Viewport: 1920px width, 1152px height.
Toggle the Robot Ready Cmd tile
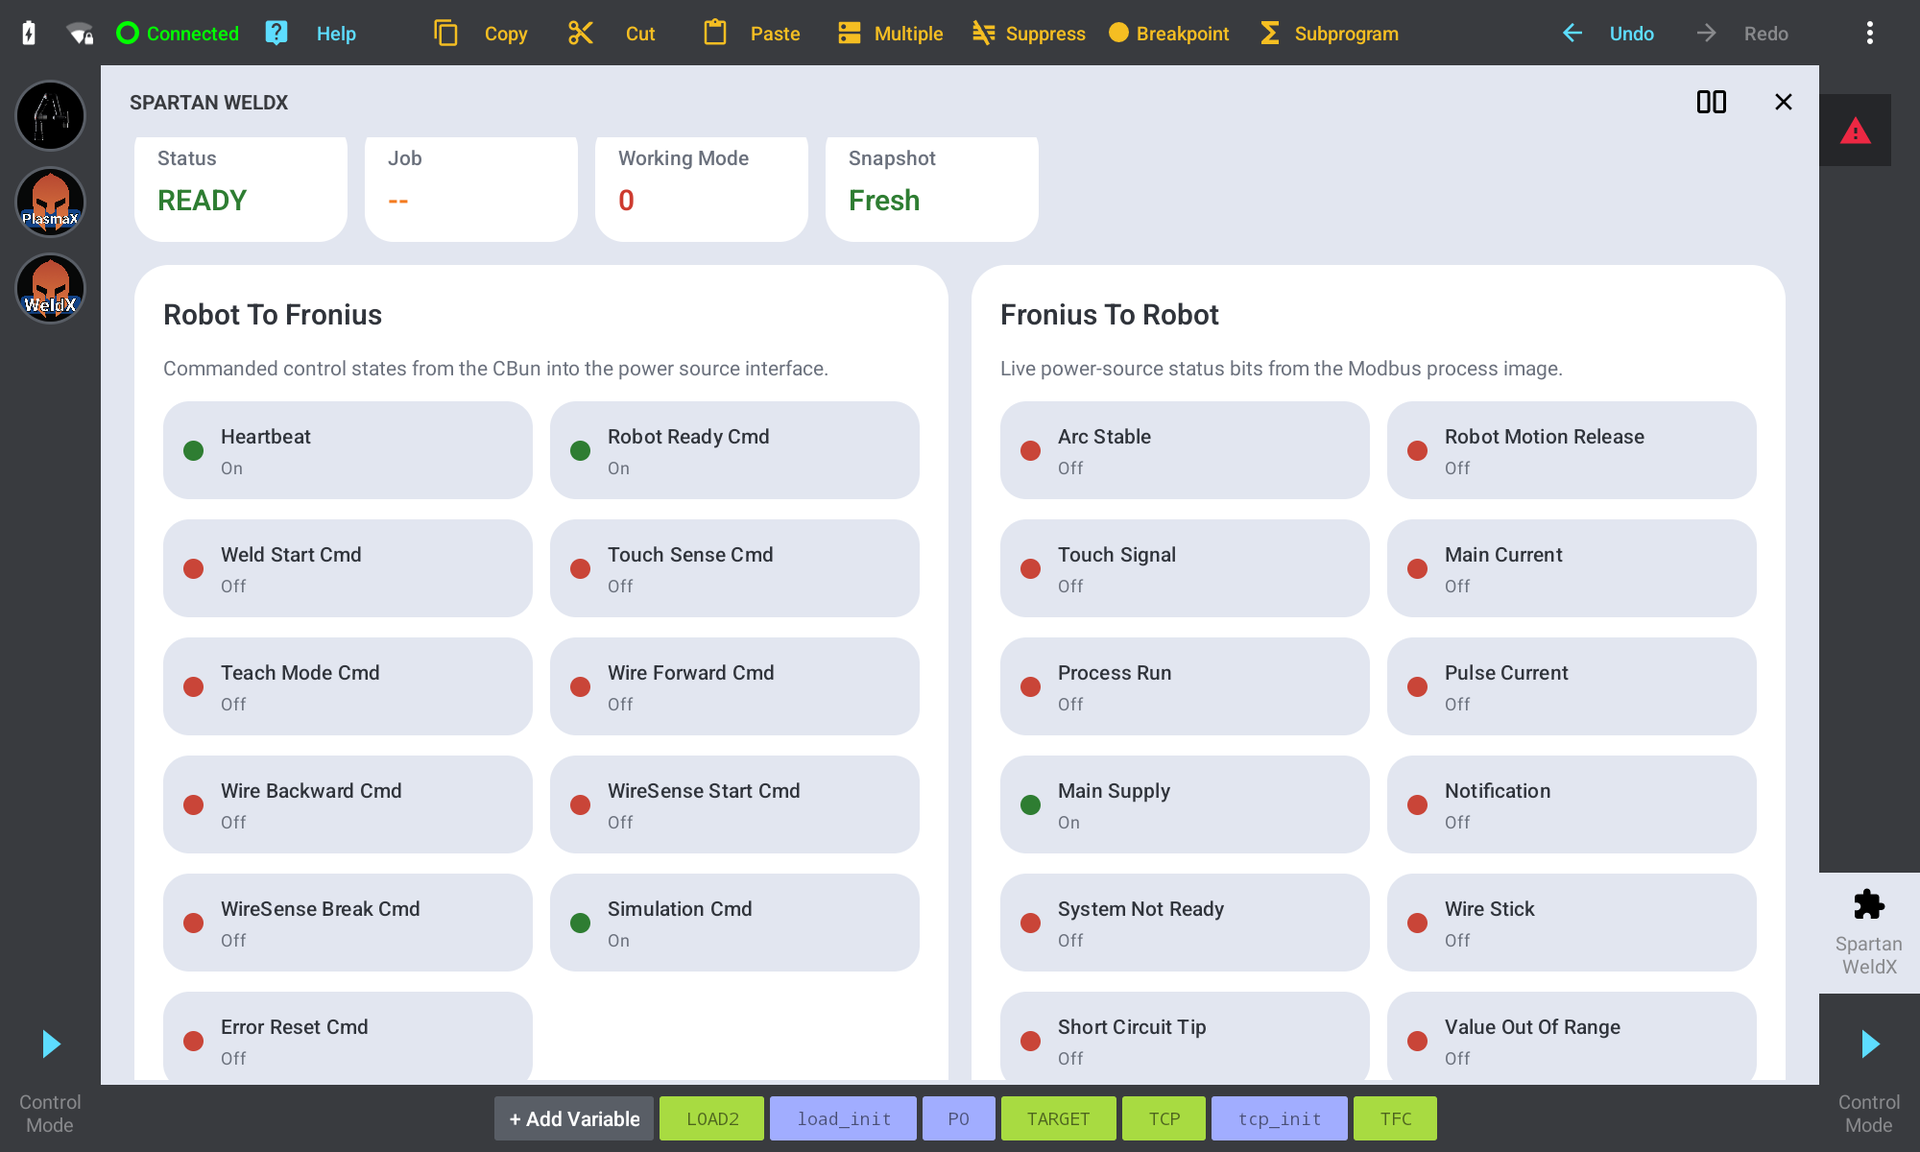click(x=734, y=450)
